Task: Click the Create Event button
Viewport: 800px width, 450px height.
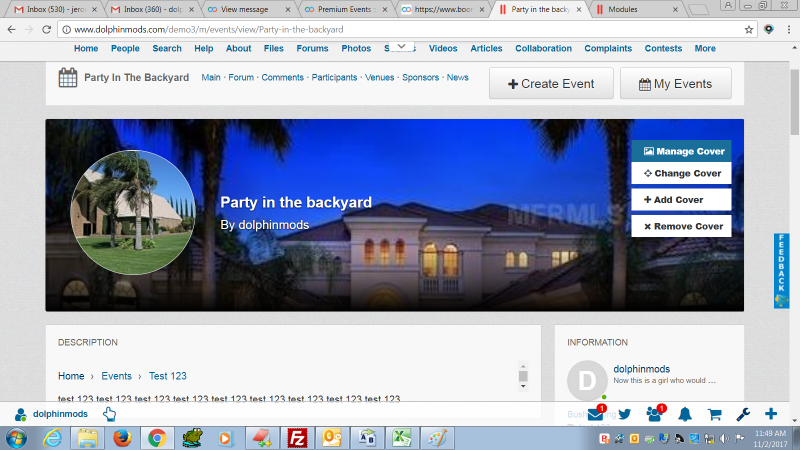Action: 551,83
